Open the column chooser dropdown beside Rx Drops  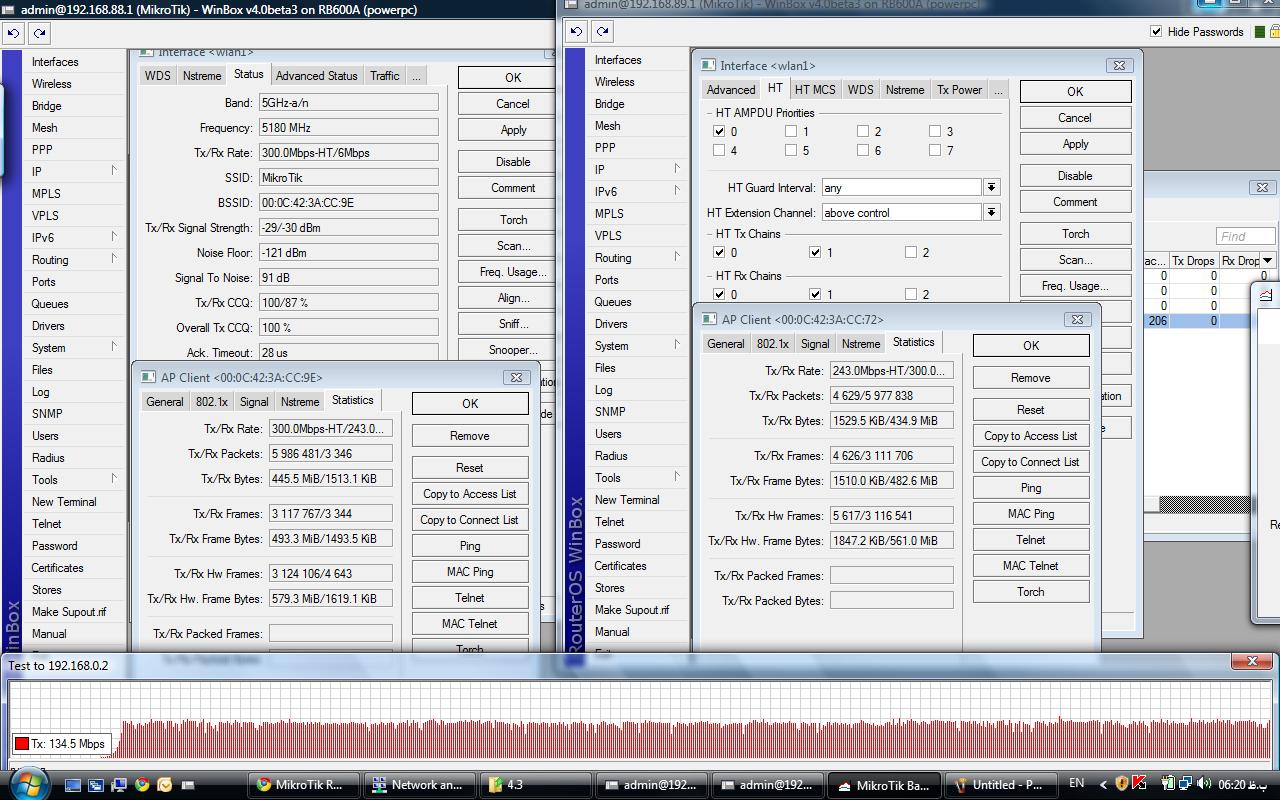click(x=1268, y=261)
